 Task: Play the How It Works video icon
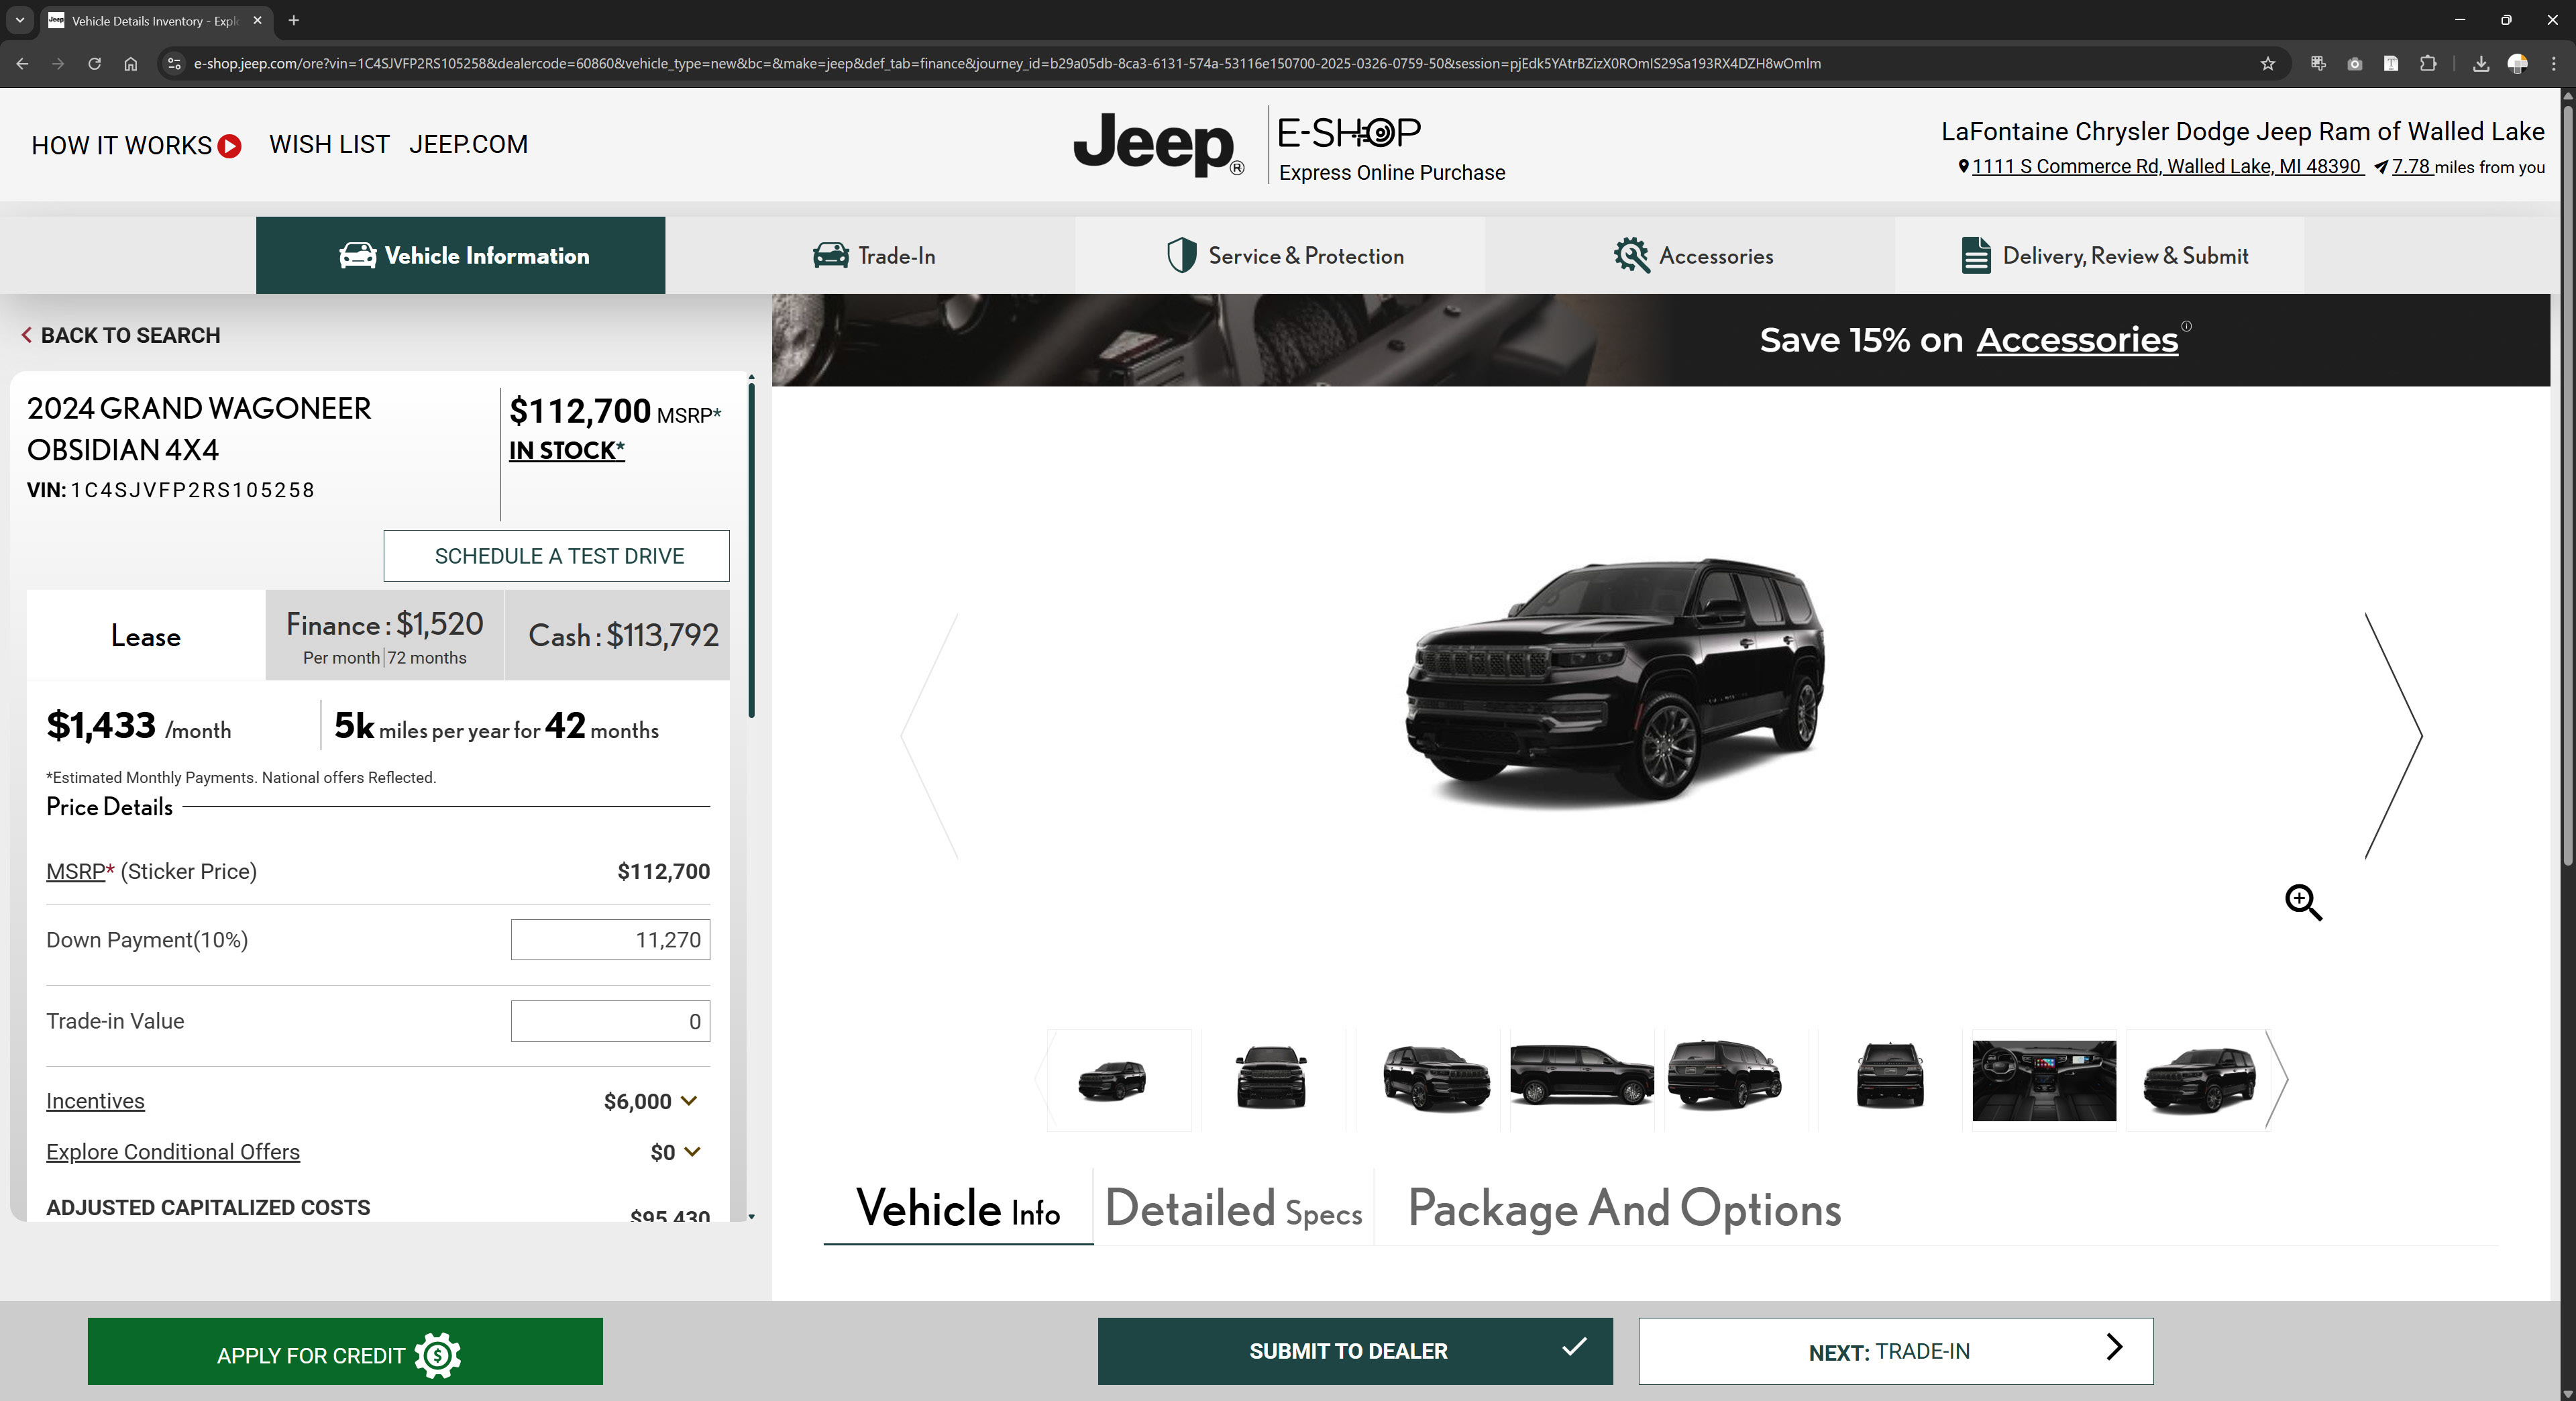229,146
